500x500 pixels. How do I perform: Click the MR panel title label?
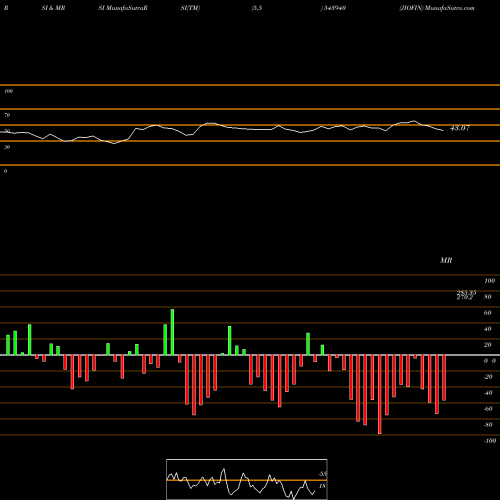click(446, 260)
